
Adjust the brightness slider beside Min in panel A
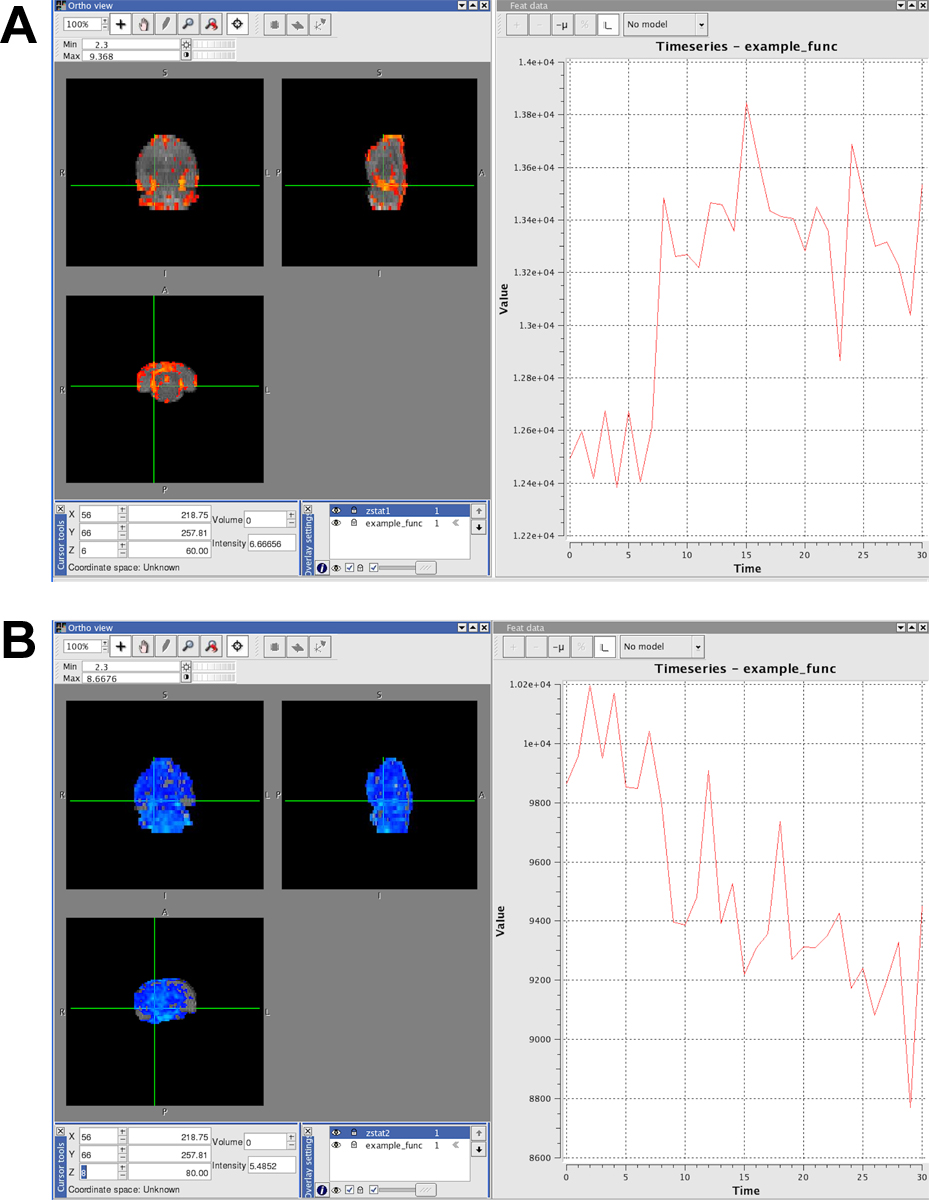(x=214, y=44)
